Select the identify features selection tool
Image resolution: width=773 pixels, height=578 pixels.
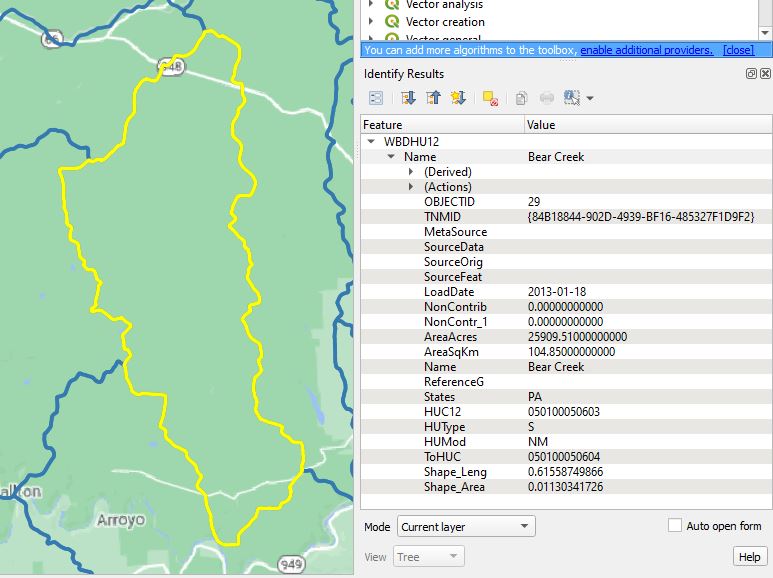572,98
